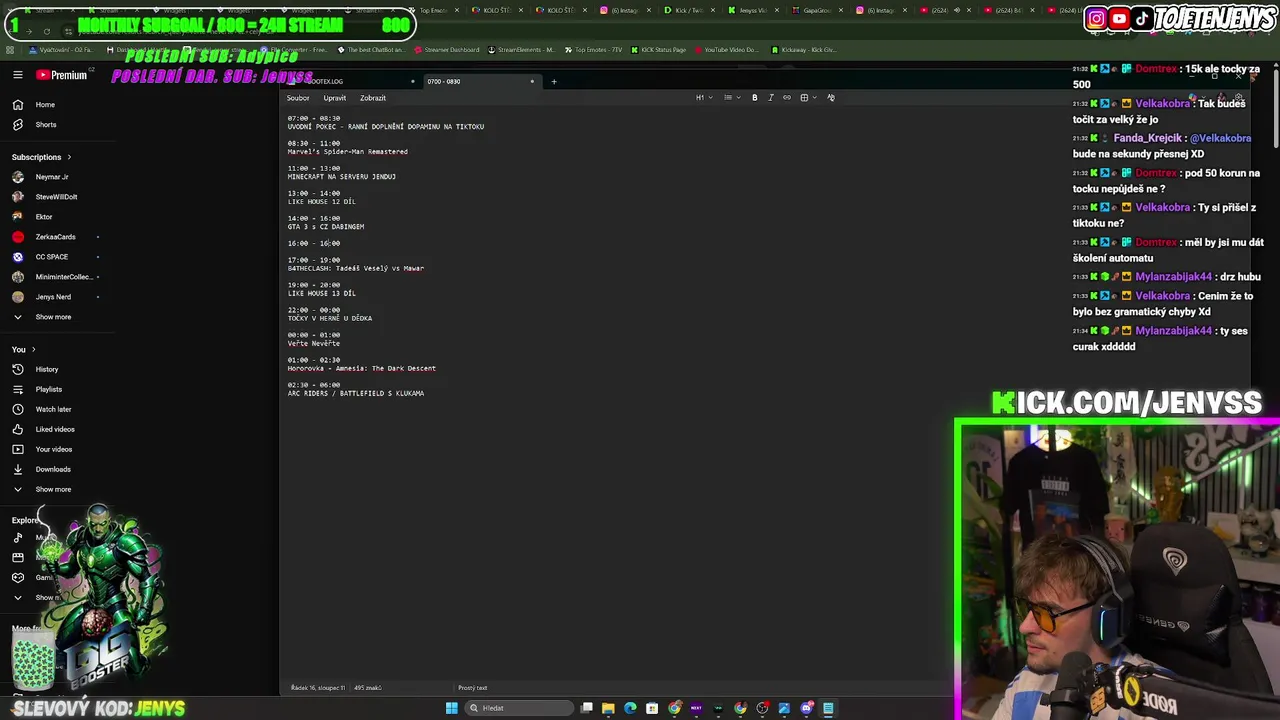Open SteveWillDoIt subscription channel
Screen dimensions: 1280x720
pos(56,197)
